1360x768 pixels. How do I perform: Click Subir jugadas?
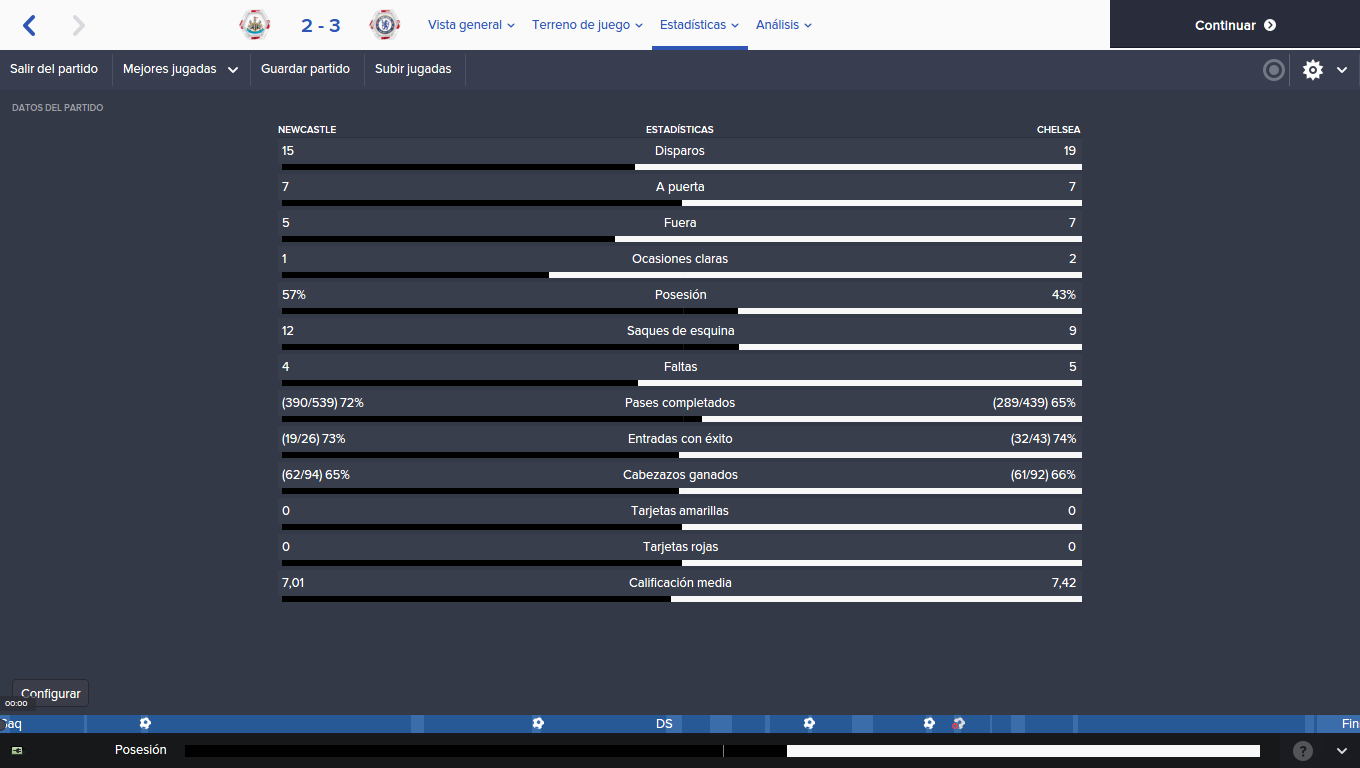pos(413,70)
